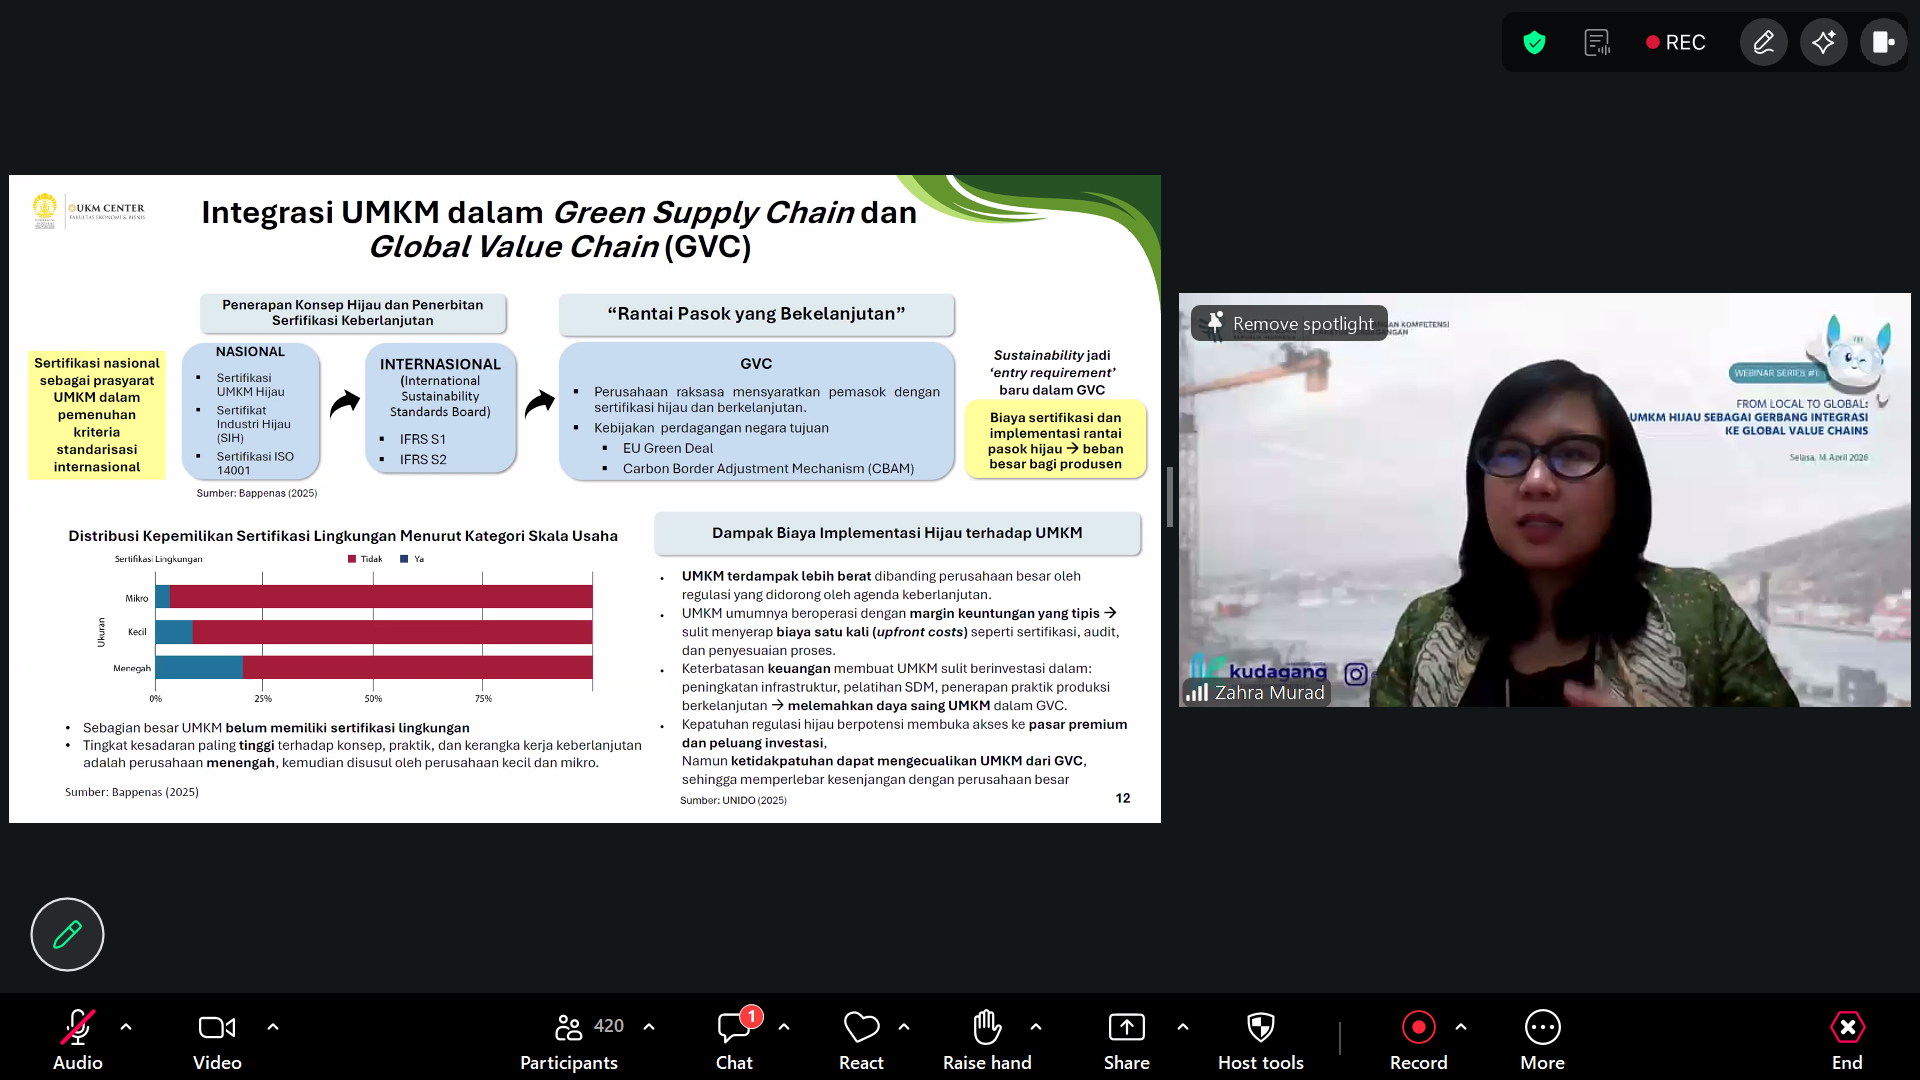This screenshot has height=1080, width=1920.
Task: Click the green encryption shield icon
Action: tap(1534, 42)
